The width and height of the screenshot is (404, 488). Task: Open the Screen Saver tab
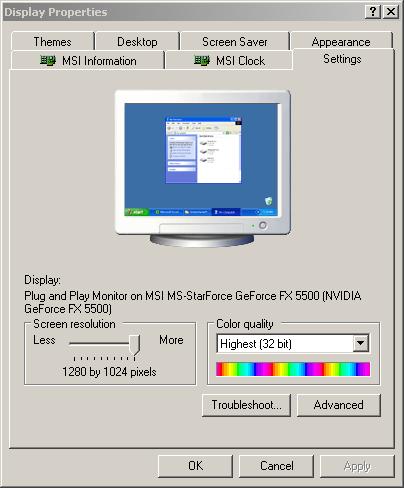tap(235, 42)
